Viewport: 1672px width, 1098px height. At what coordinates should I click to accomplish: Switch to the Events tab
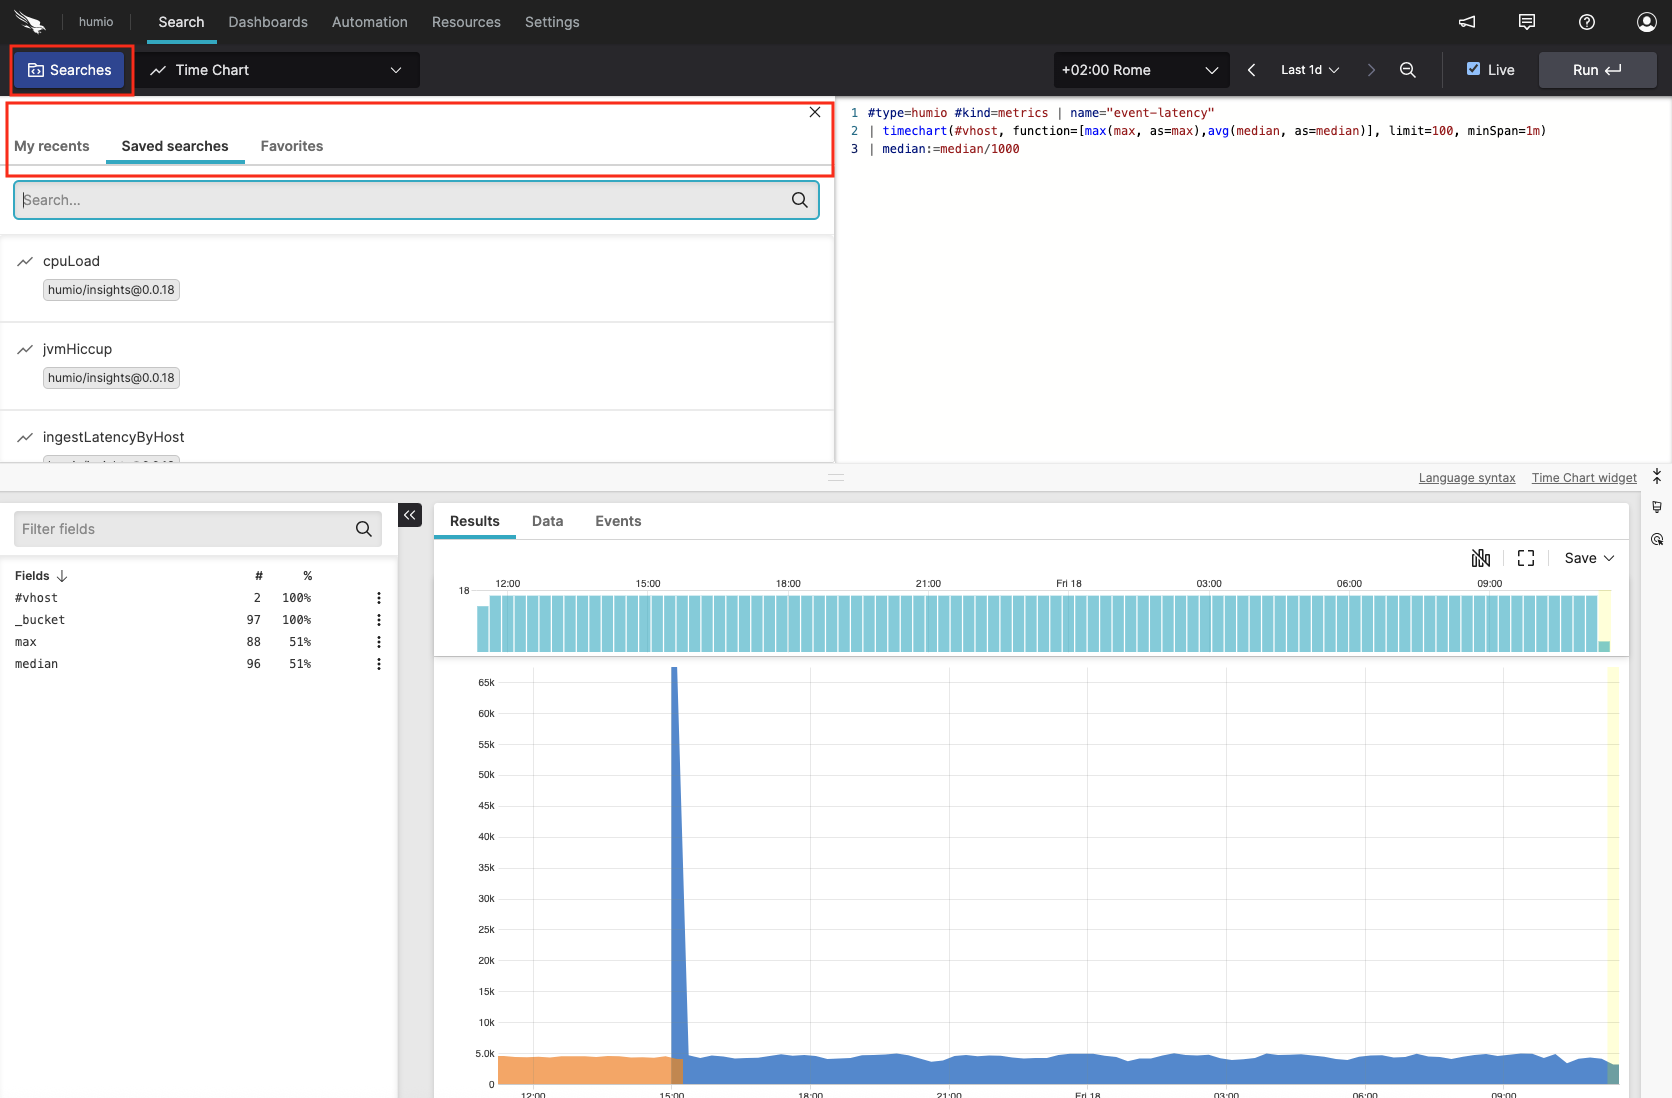[617, 521]
